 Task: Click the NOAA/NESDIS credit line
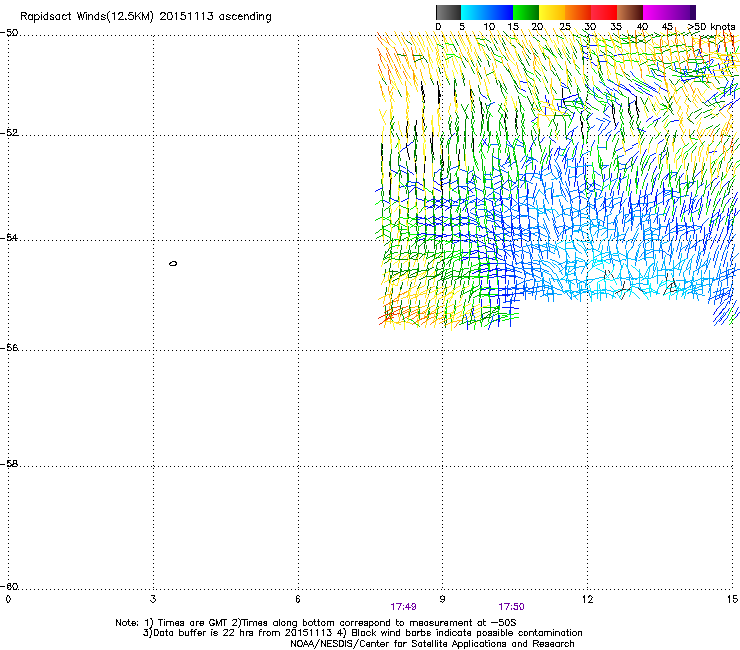[x=432, y=643]
